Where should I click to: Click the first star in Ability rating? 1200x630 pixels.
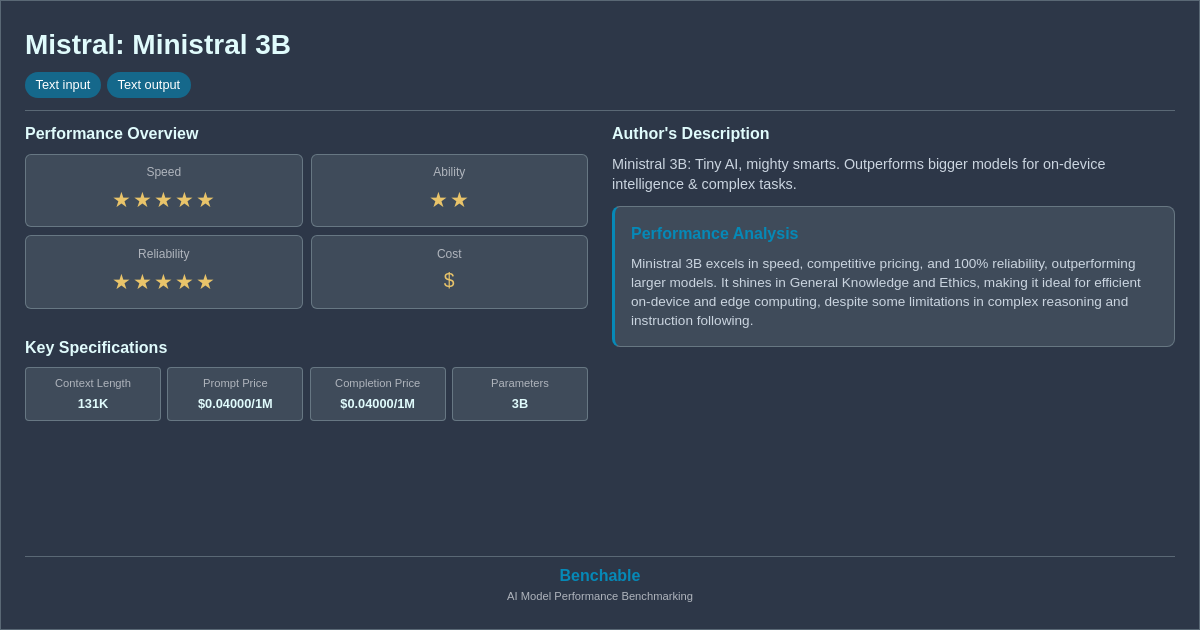coord(438,199)
